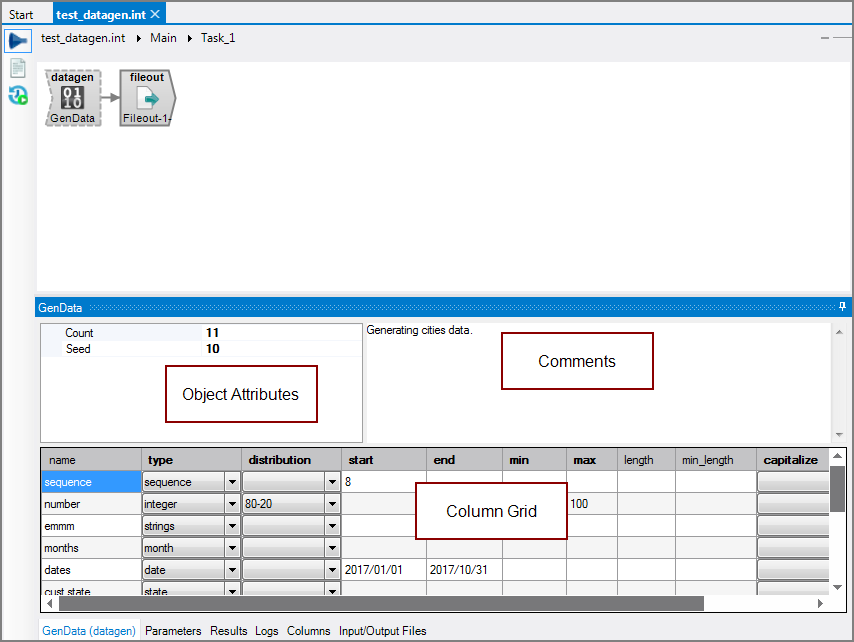
Task: Open the Parameters tab
Action: click(x=173, y=631)
